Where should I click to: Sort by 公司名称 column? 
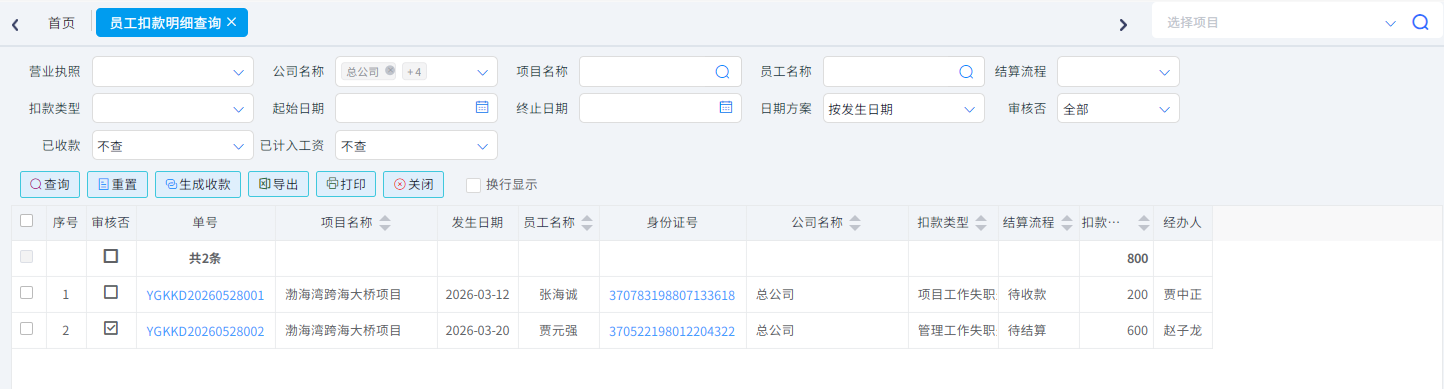(x=856, y=223)
